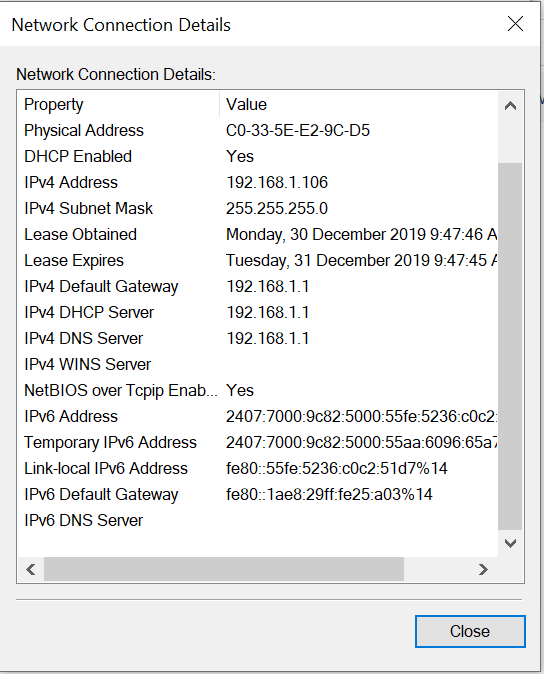Select the NetBIOS over Tcpip row

pos(258,391)
